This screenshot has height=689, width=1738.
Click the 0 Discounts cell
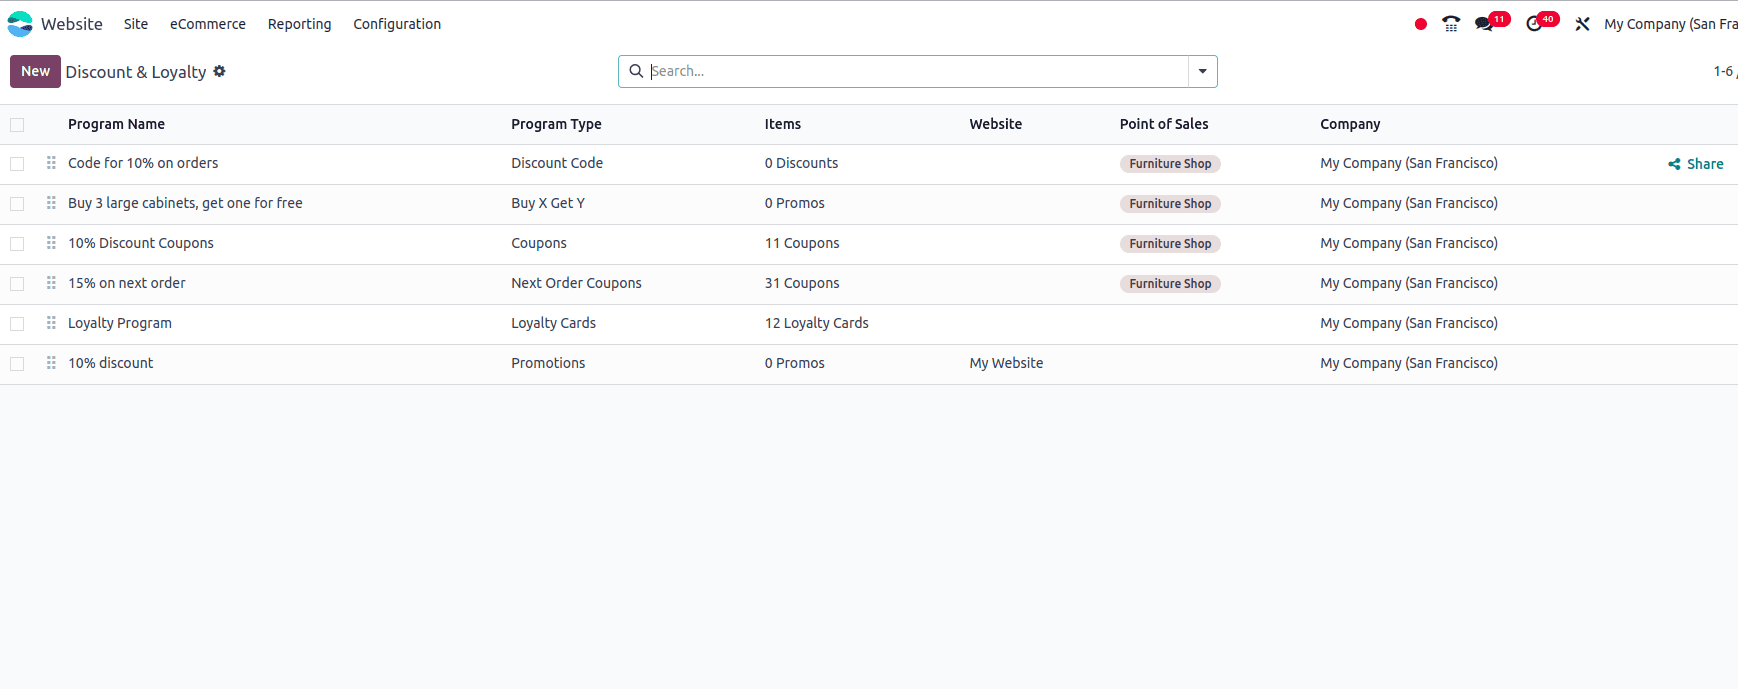pos(802,163)
